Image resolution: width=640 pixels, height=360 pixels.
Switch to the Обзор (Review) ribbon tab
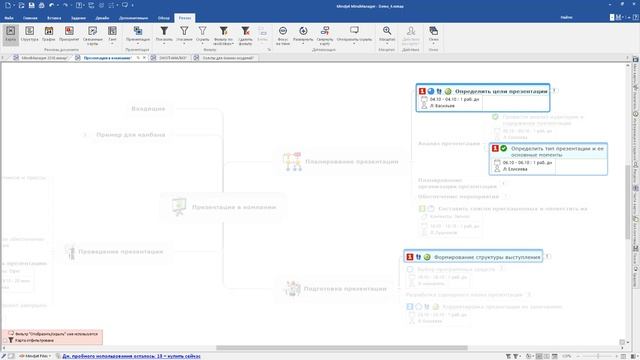pyautogui.click(x=164, y=18)
